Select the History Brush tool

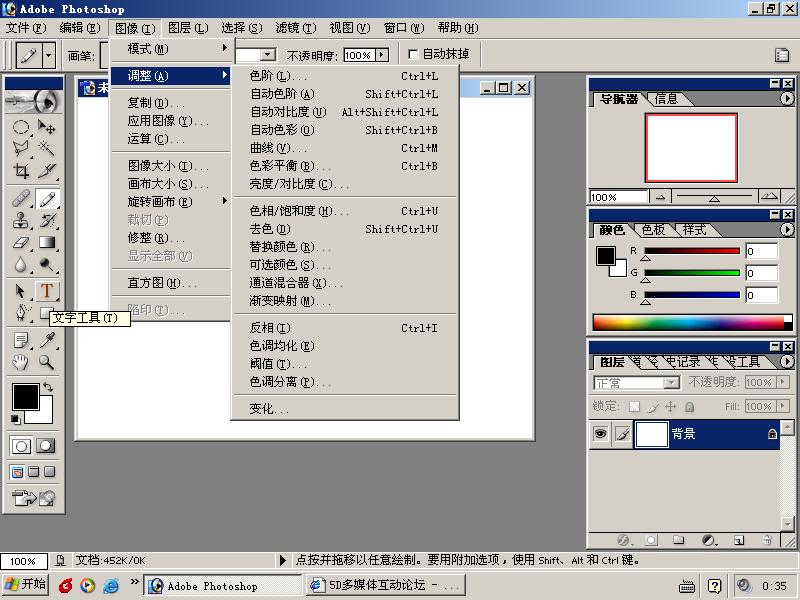pyautogui.click(x=46, y=221)
